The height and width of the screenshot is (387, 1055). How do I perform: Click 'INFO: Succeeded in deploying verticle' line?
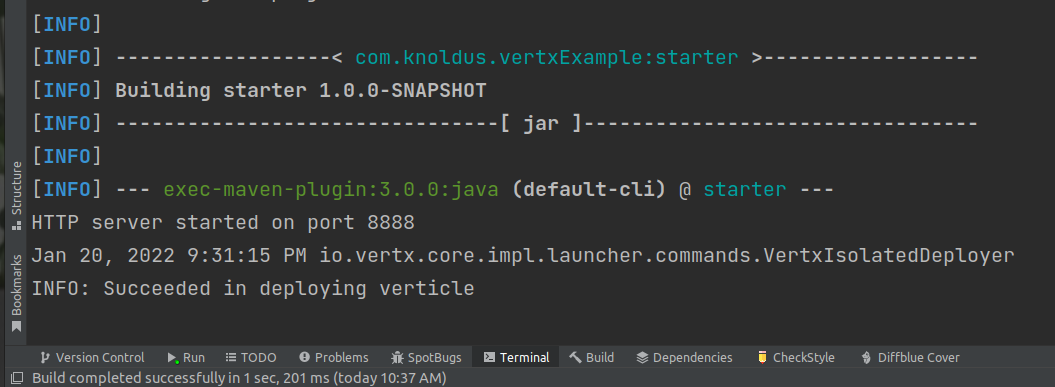pyautogui.click(x=253, y=289)
